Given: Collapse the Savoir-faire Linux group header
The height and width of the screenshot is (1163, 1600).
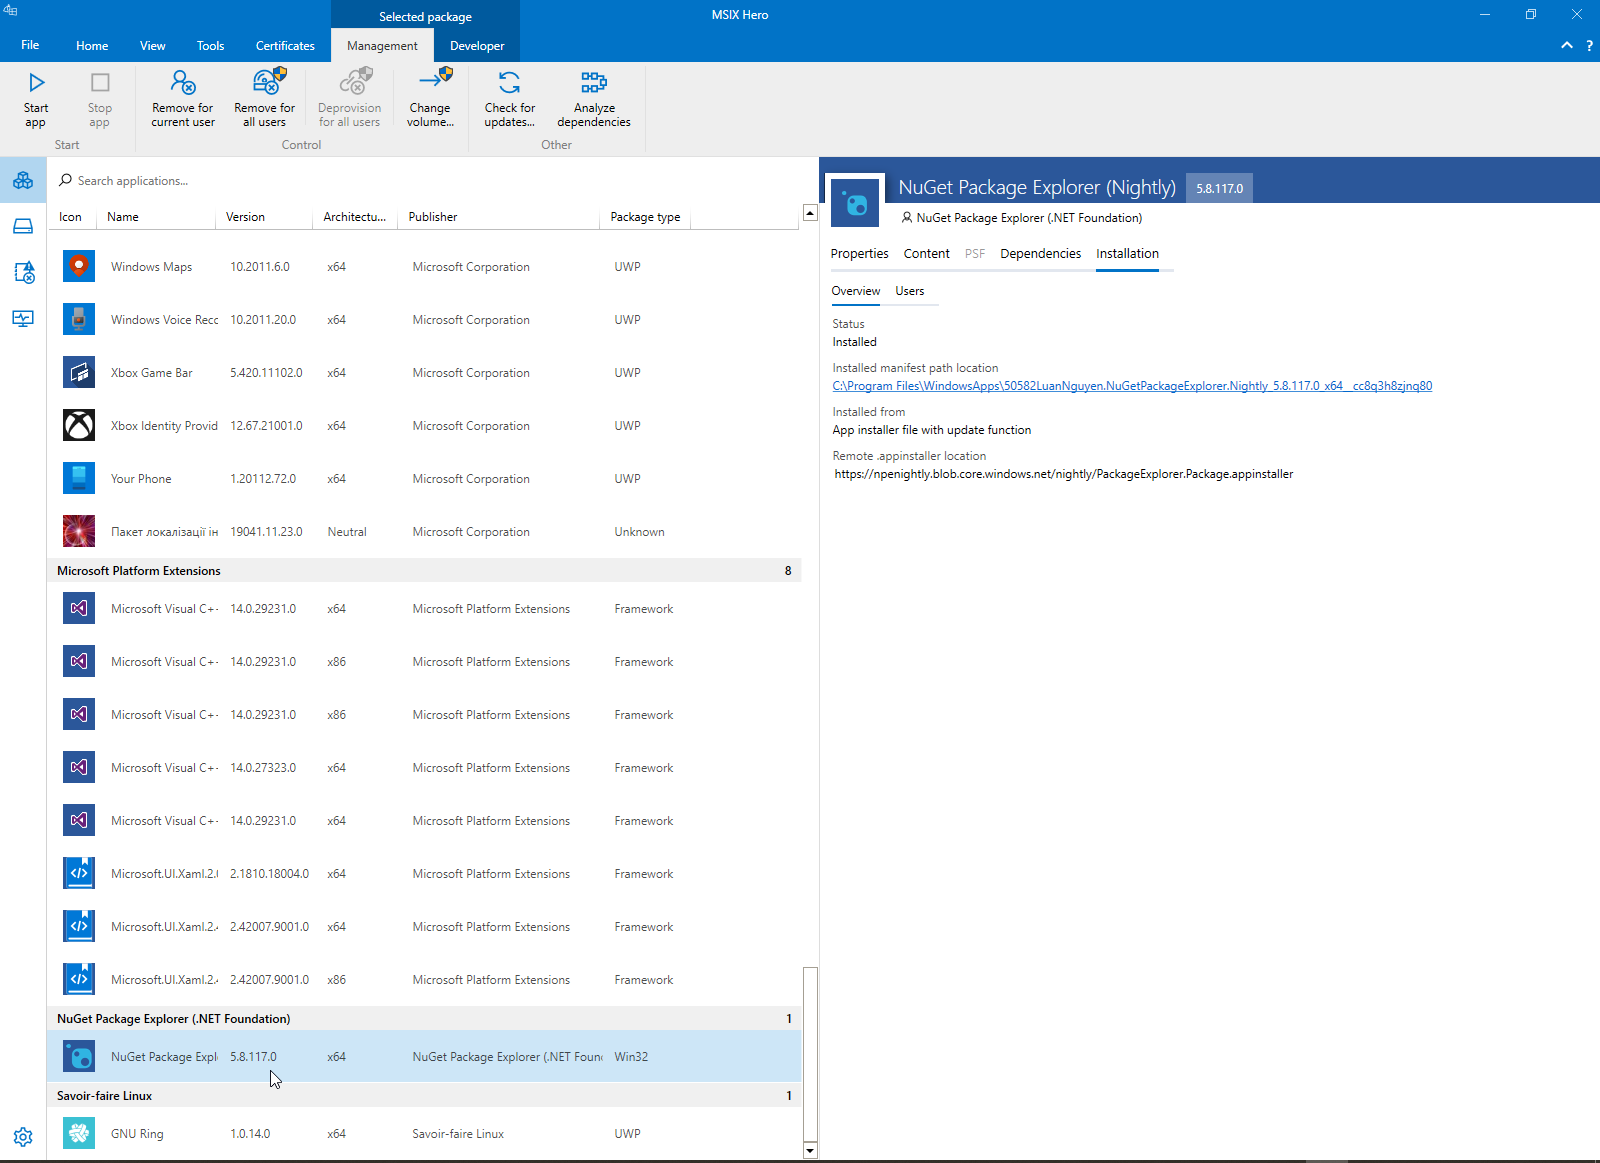Looking at the screenshot, I should coord(425,1096).
